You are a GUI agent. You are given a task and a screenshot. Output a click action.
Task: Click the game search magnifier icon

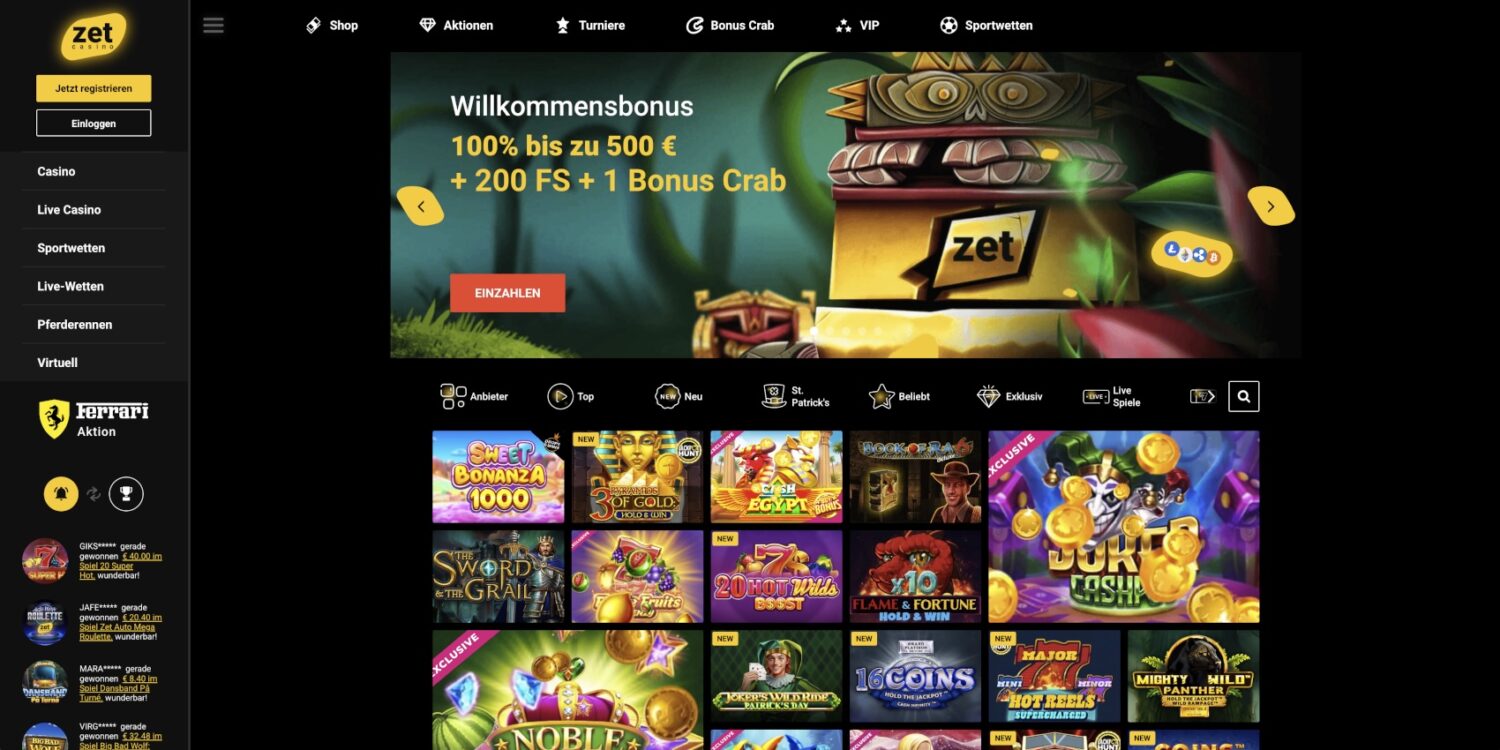1243,396
